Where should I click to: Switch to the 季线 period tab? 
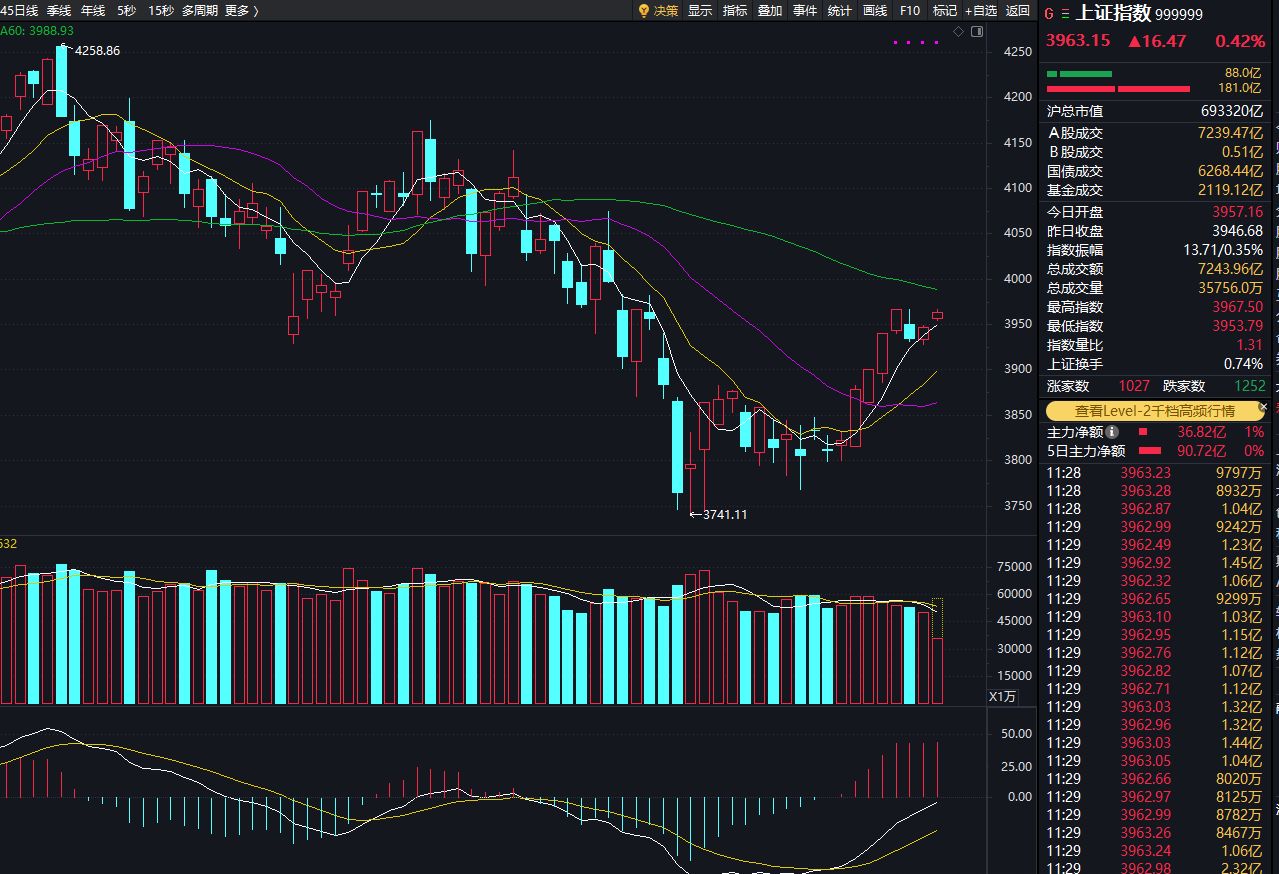click(59, 10)
